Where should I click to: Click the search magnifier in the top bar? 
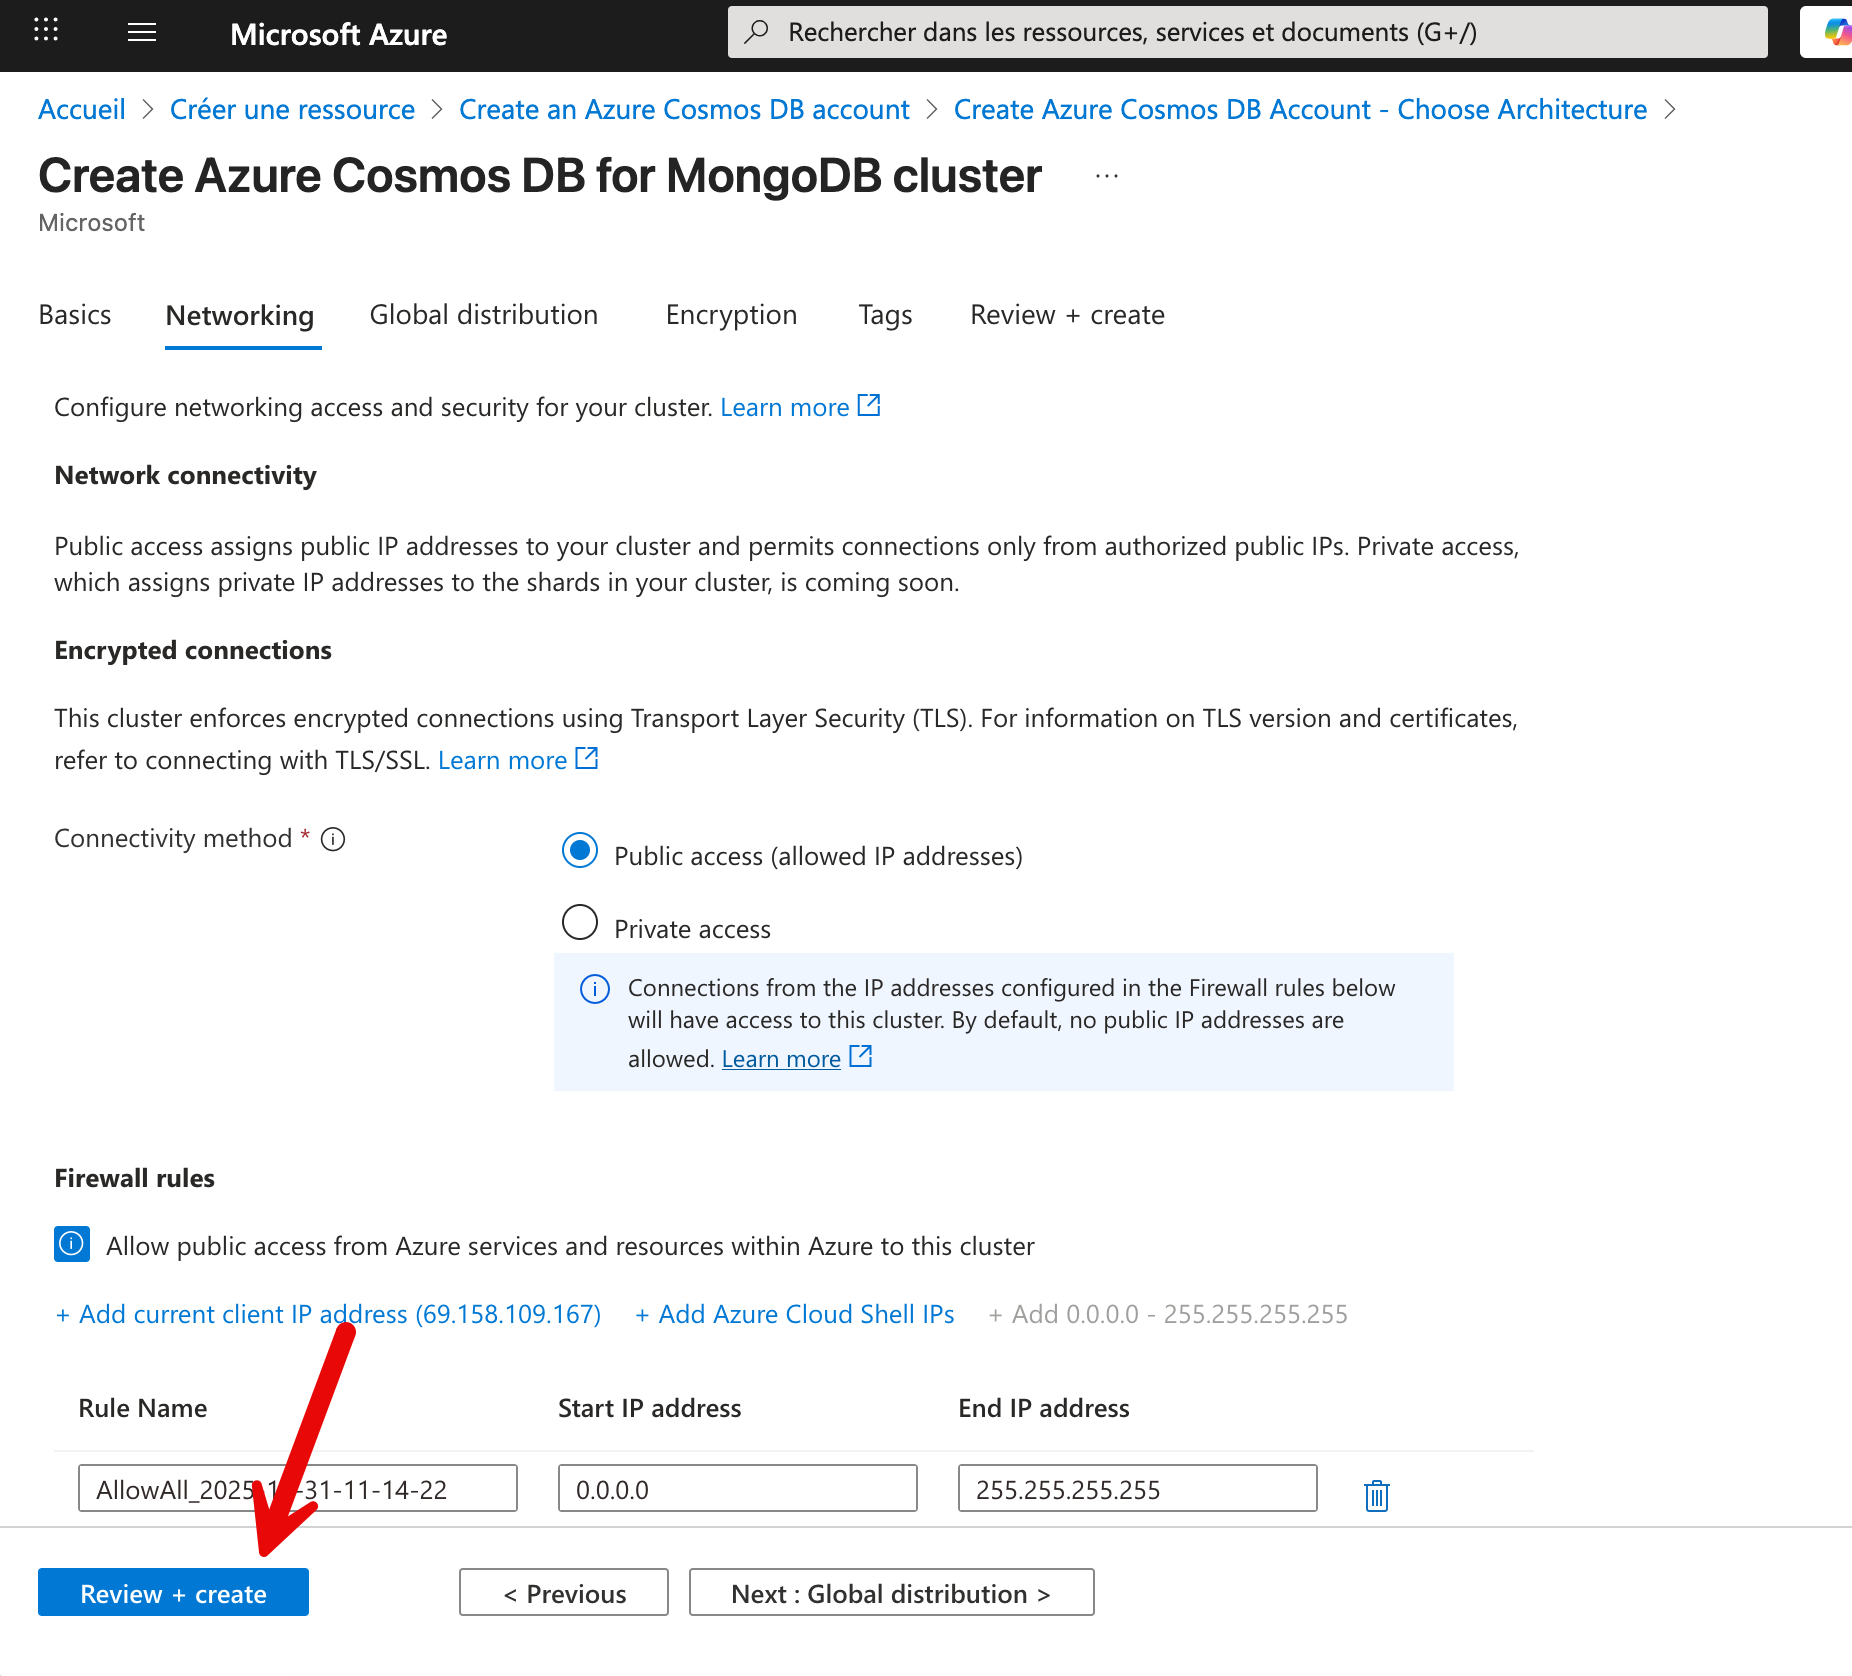(x=757, y=31)
